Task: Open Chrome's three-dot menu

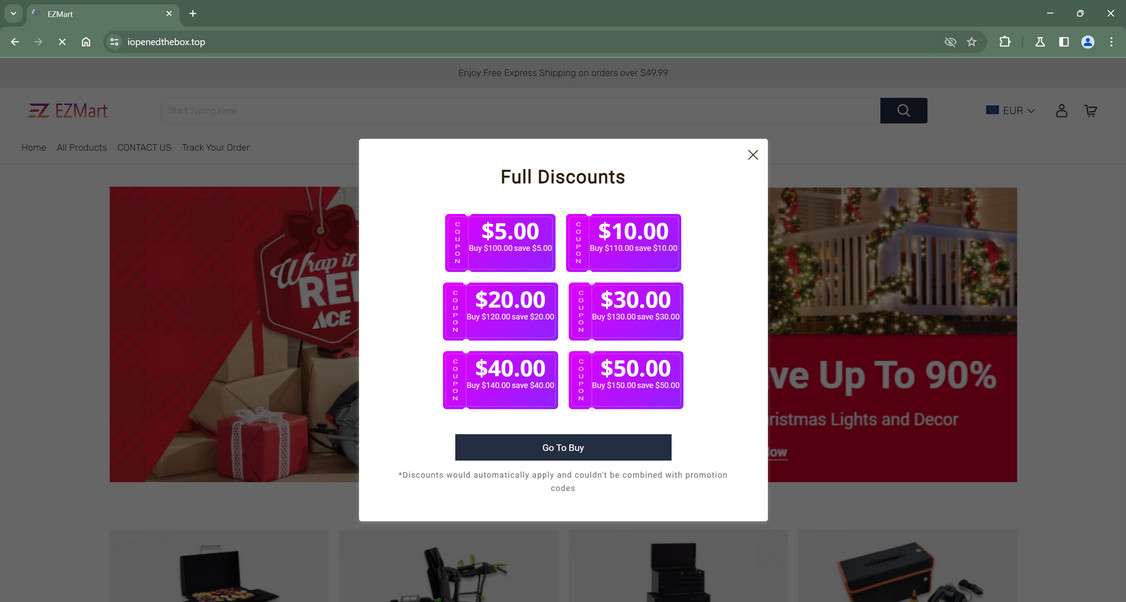Action: pos(1111,42)
